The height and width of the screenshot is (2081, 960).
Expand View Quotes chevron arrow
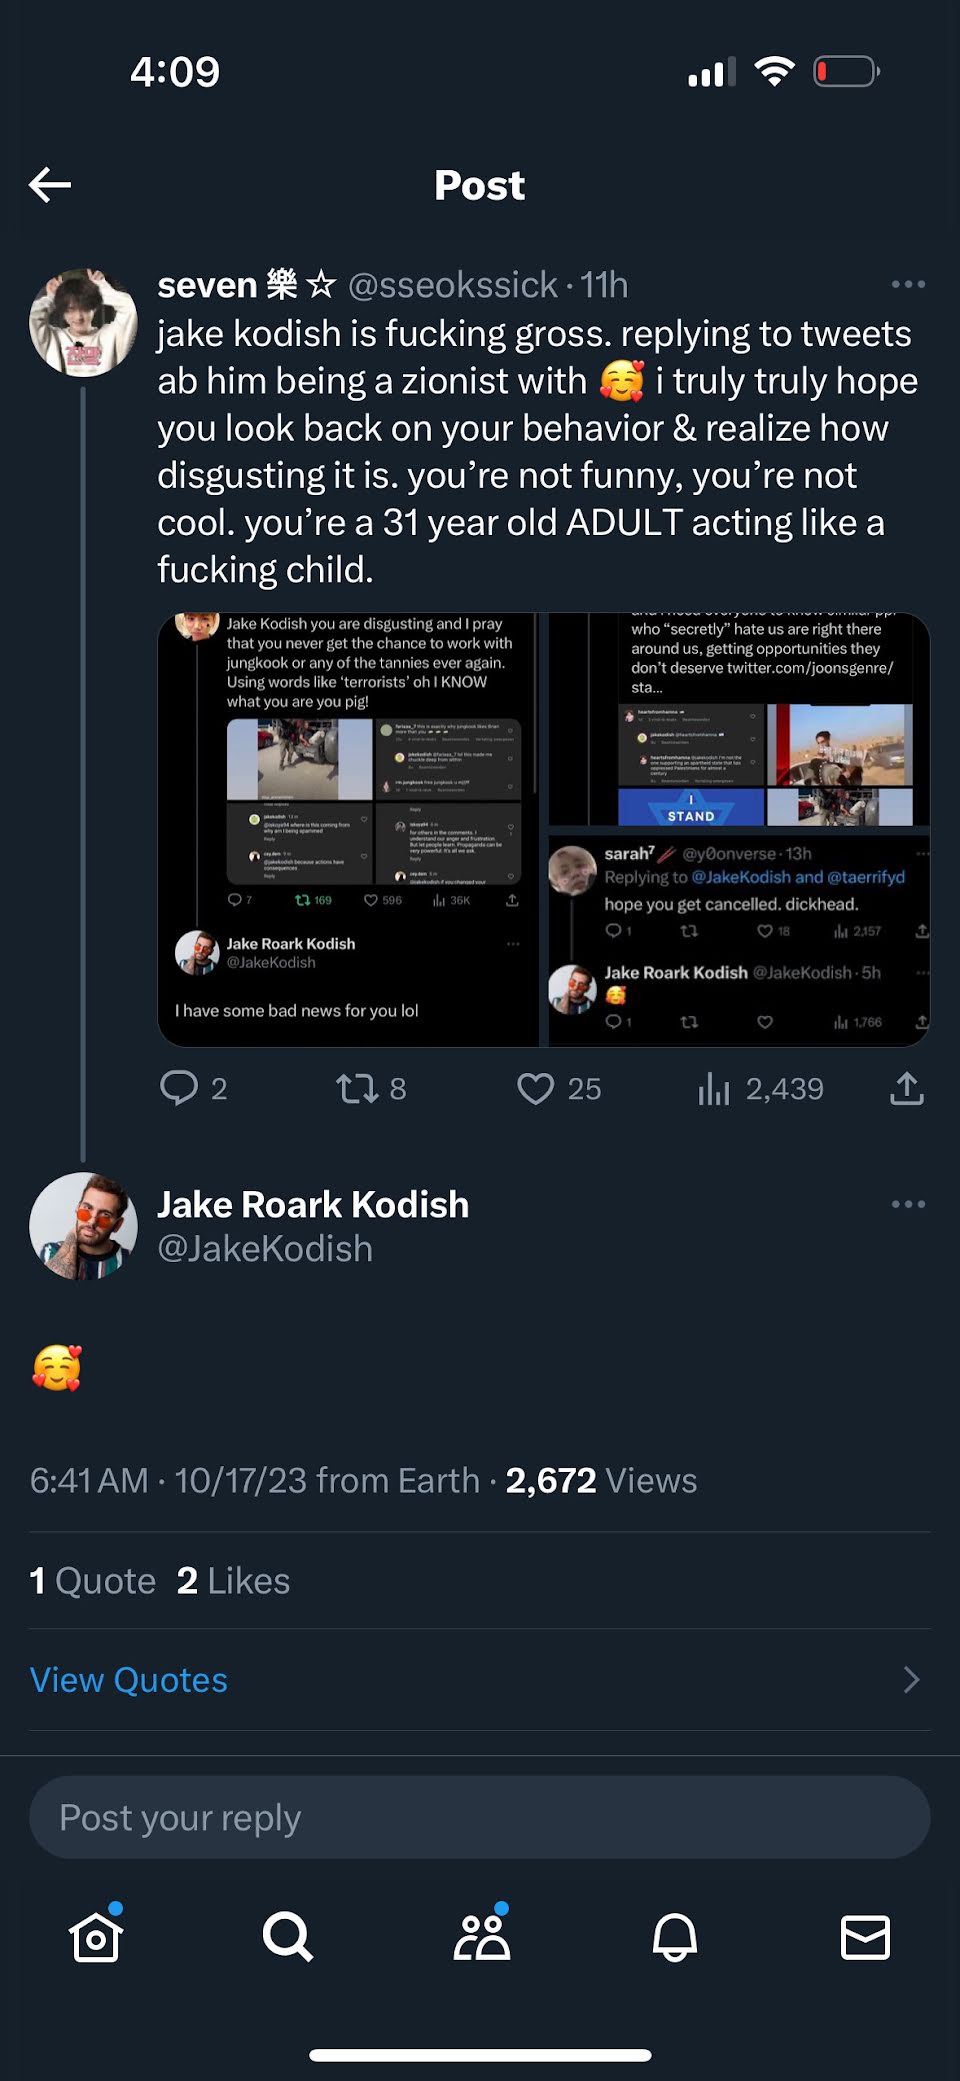coord(911,1680)
